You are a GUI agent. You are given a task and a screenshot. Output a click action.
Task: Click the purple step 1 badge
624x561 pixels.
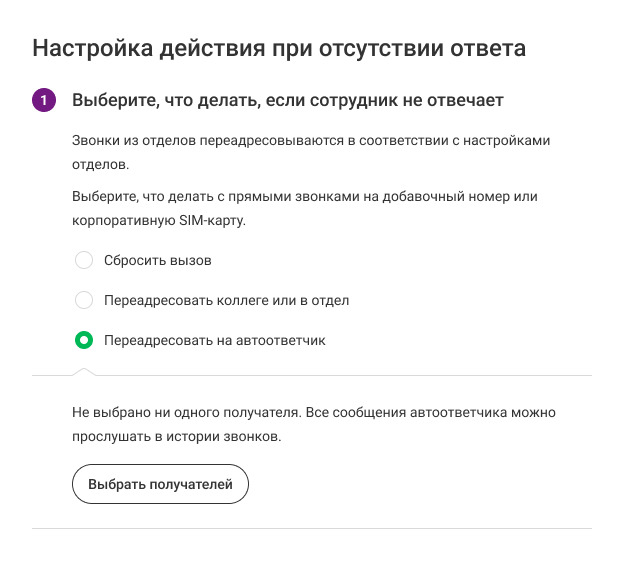[44, 100]
